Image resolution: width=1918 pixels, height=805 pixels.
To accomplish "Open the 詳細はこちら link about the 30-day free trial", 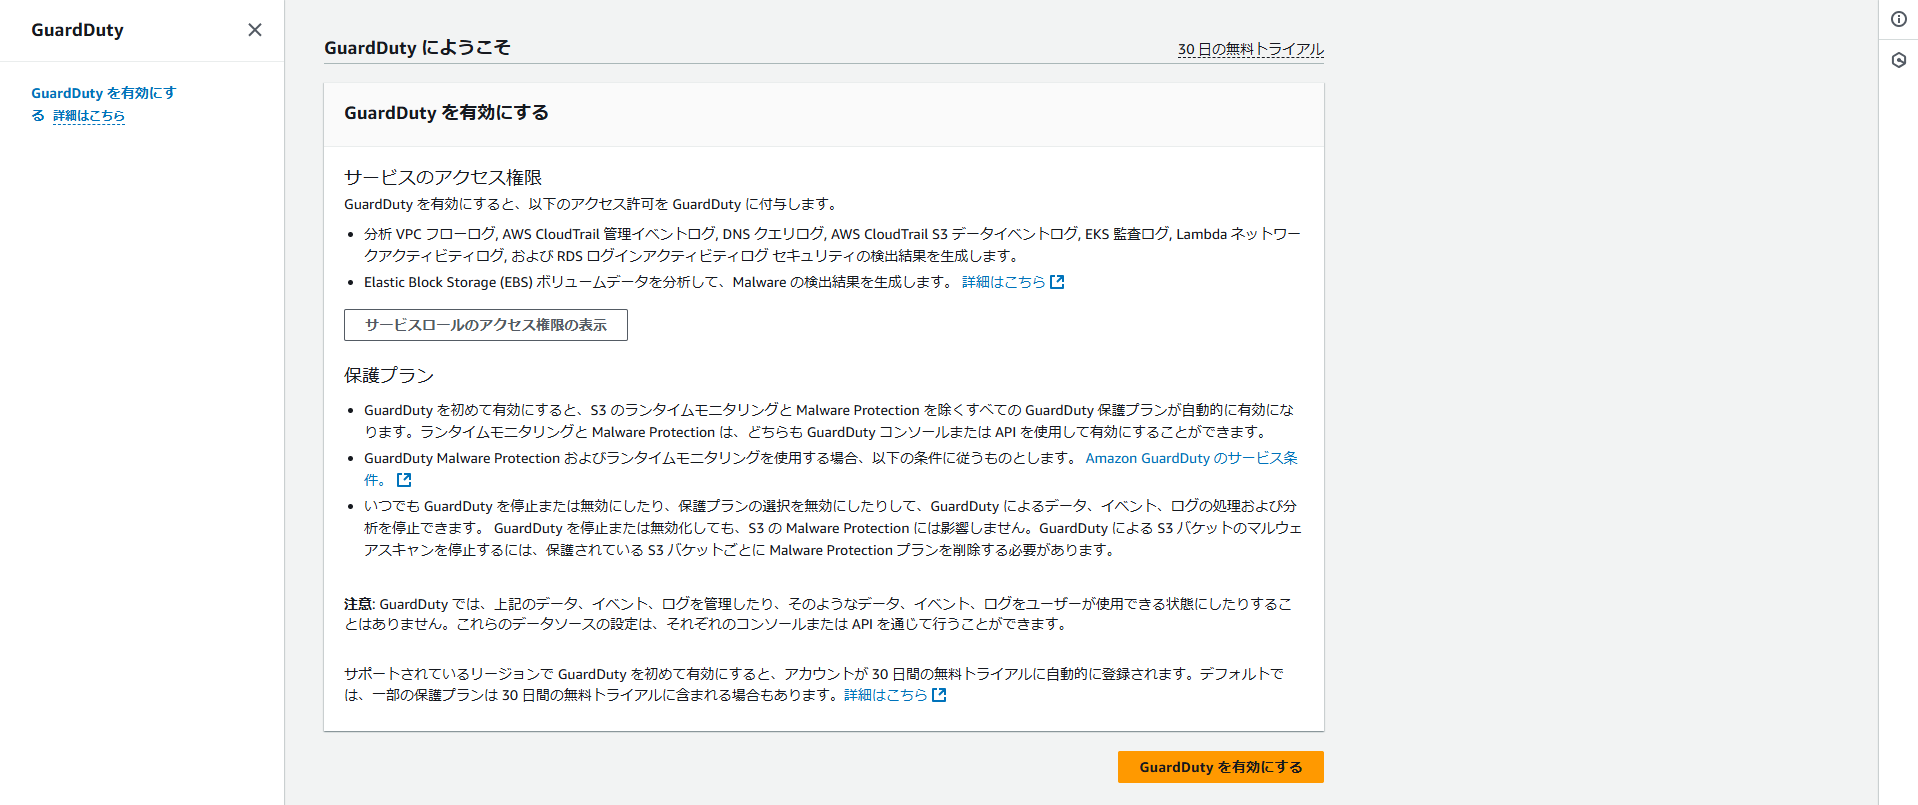I will tap(885, 695).
